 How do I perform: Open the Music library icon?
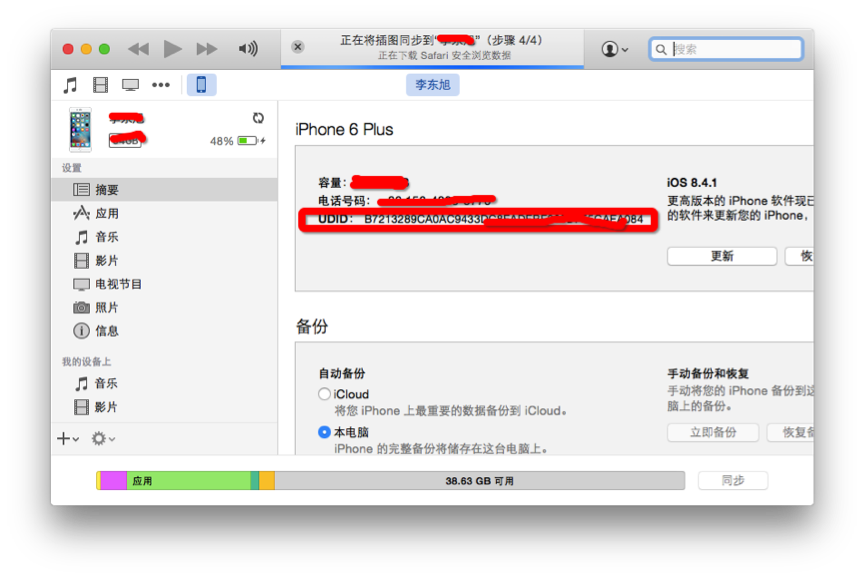[70, 85]
